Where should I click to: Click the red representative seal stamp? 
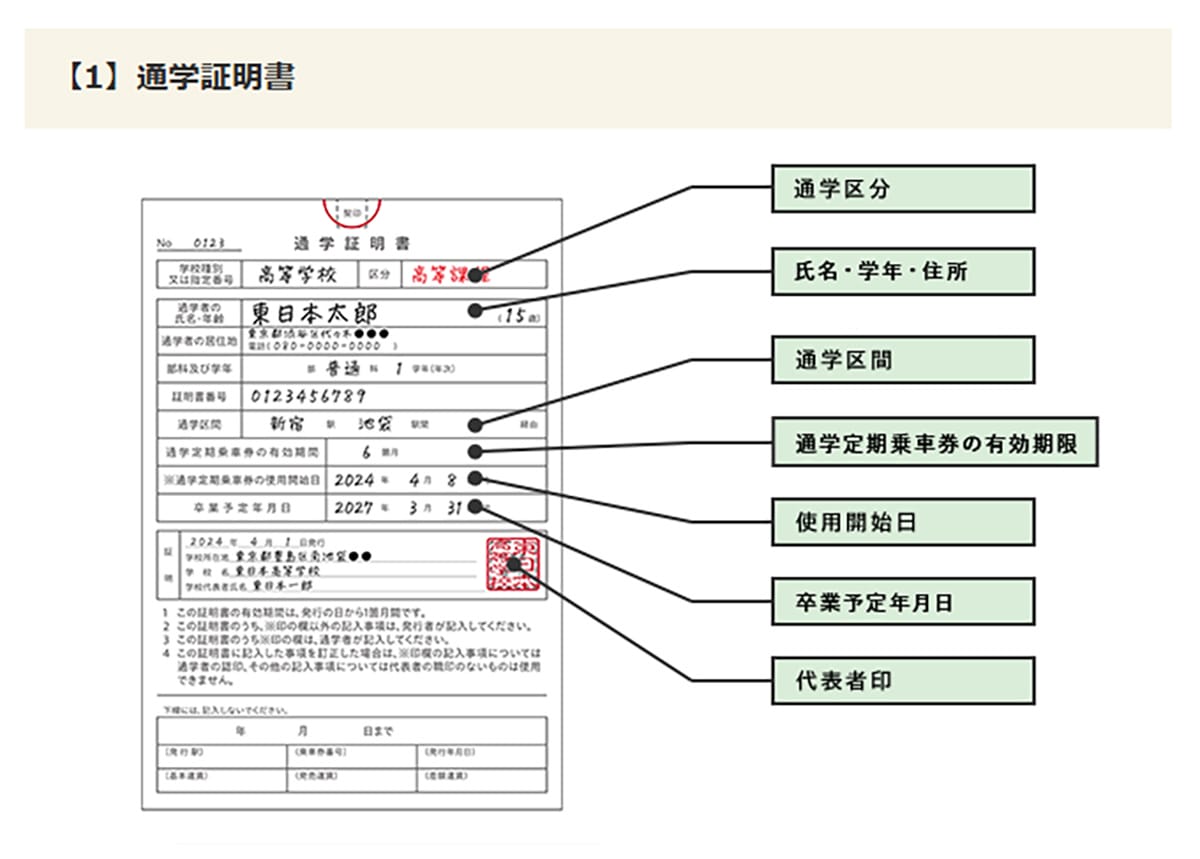(513, 565)
